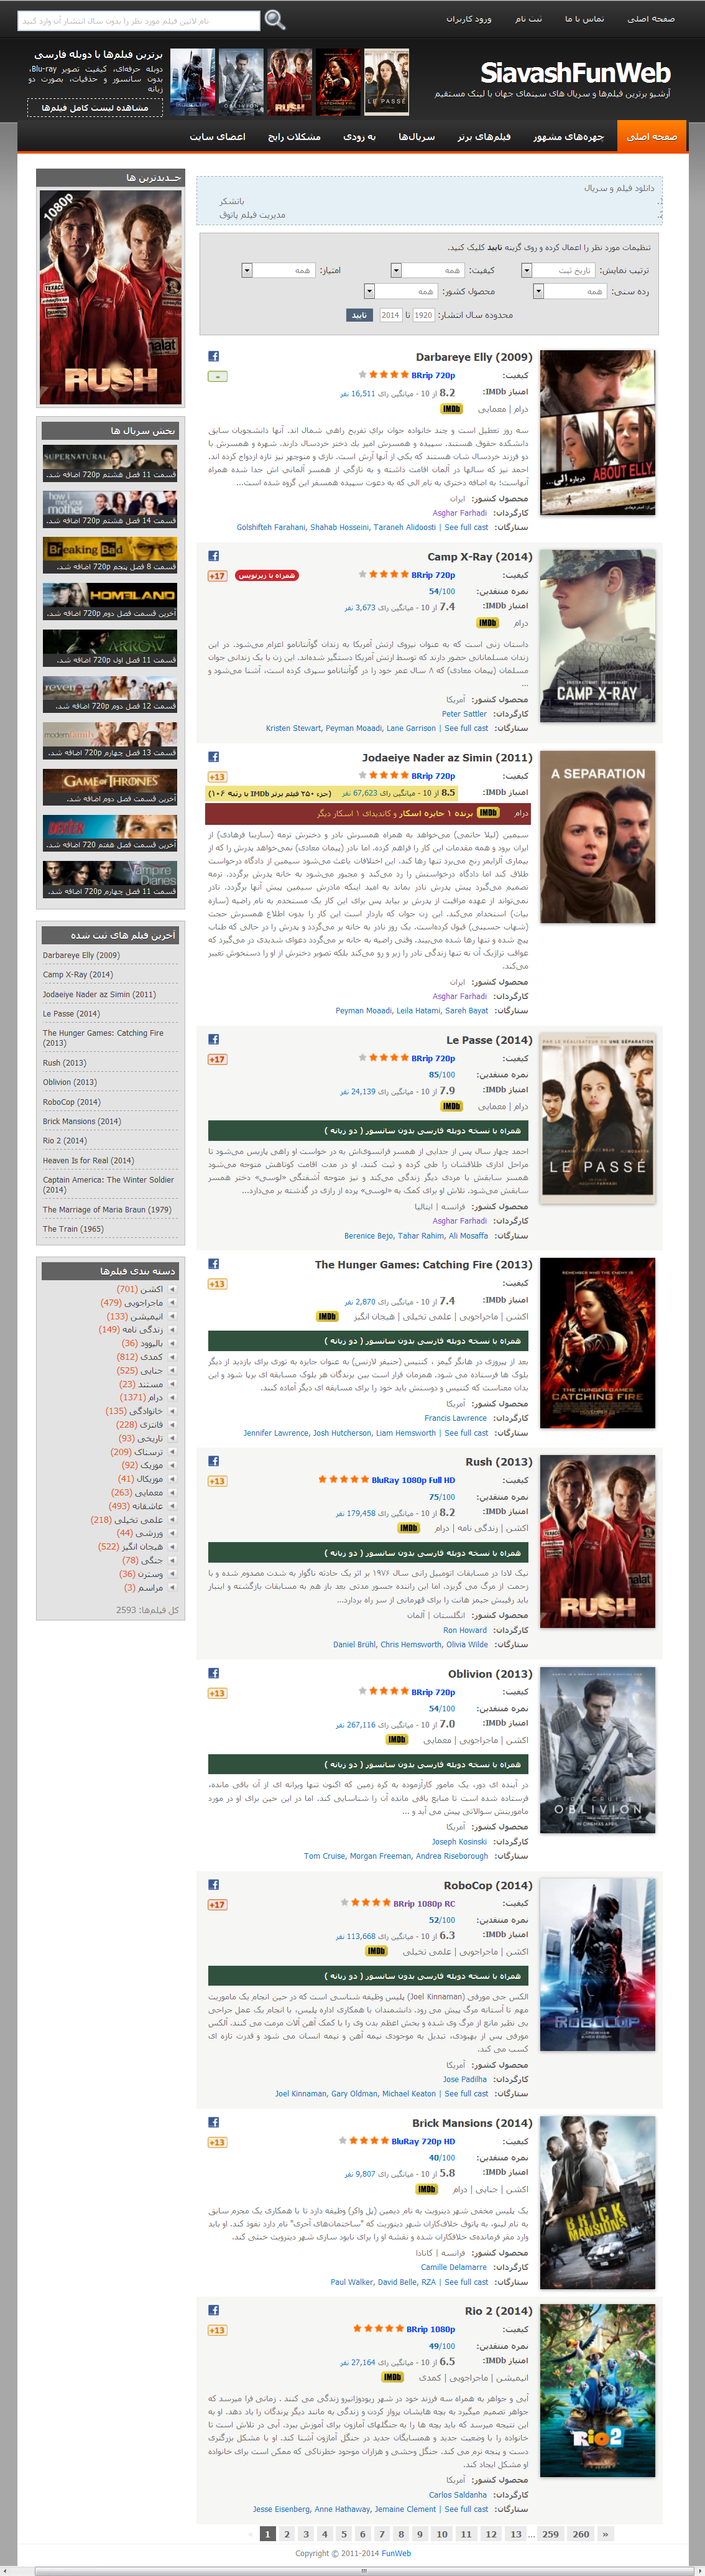Screen dimensions: 705x2576
Task: Click Facebook share icon for Camp X-Ray
Action: (214, 556)
